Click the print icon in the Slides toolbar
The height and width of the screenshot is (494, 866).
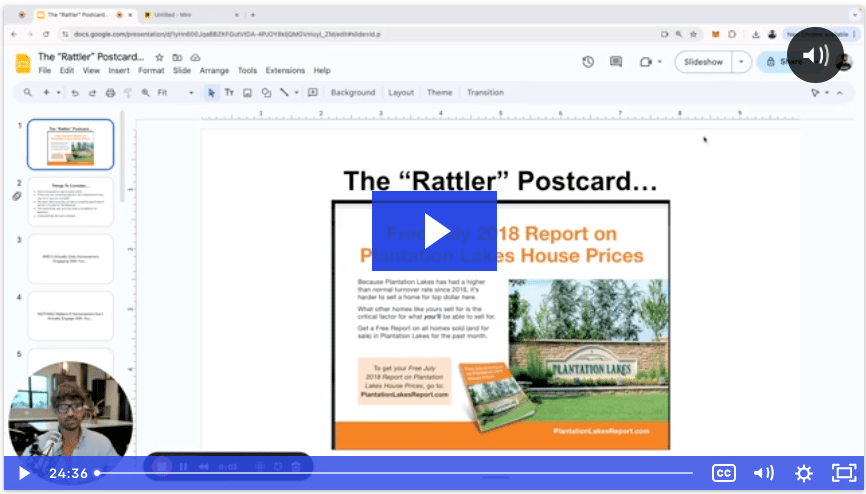110,93
